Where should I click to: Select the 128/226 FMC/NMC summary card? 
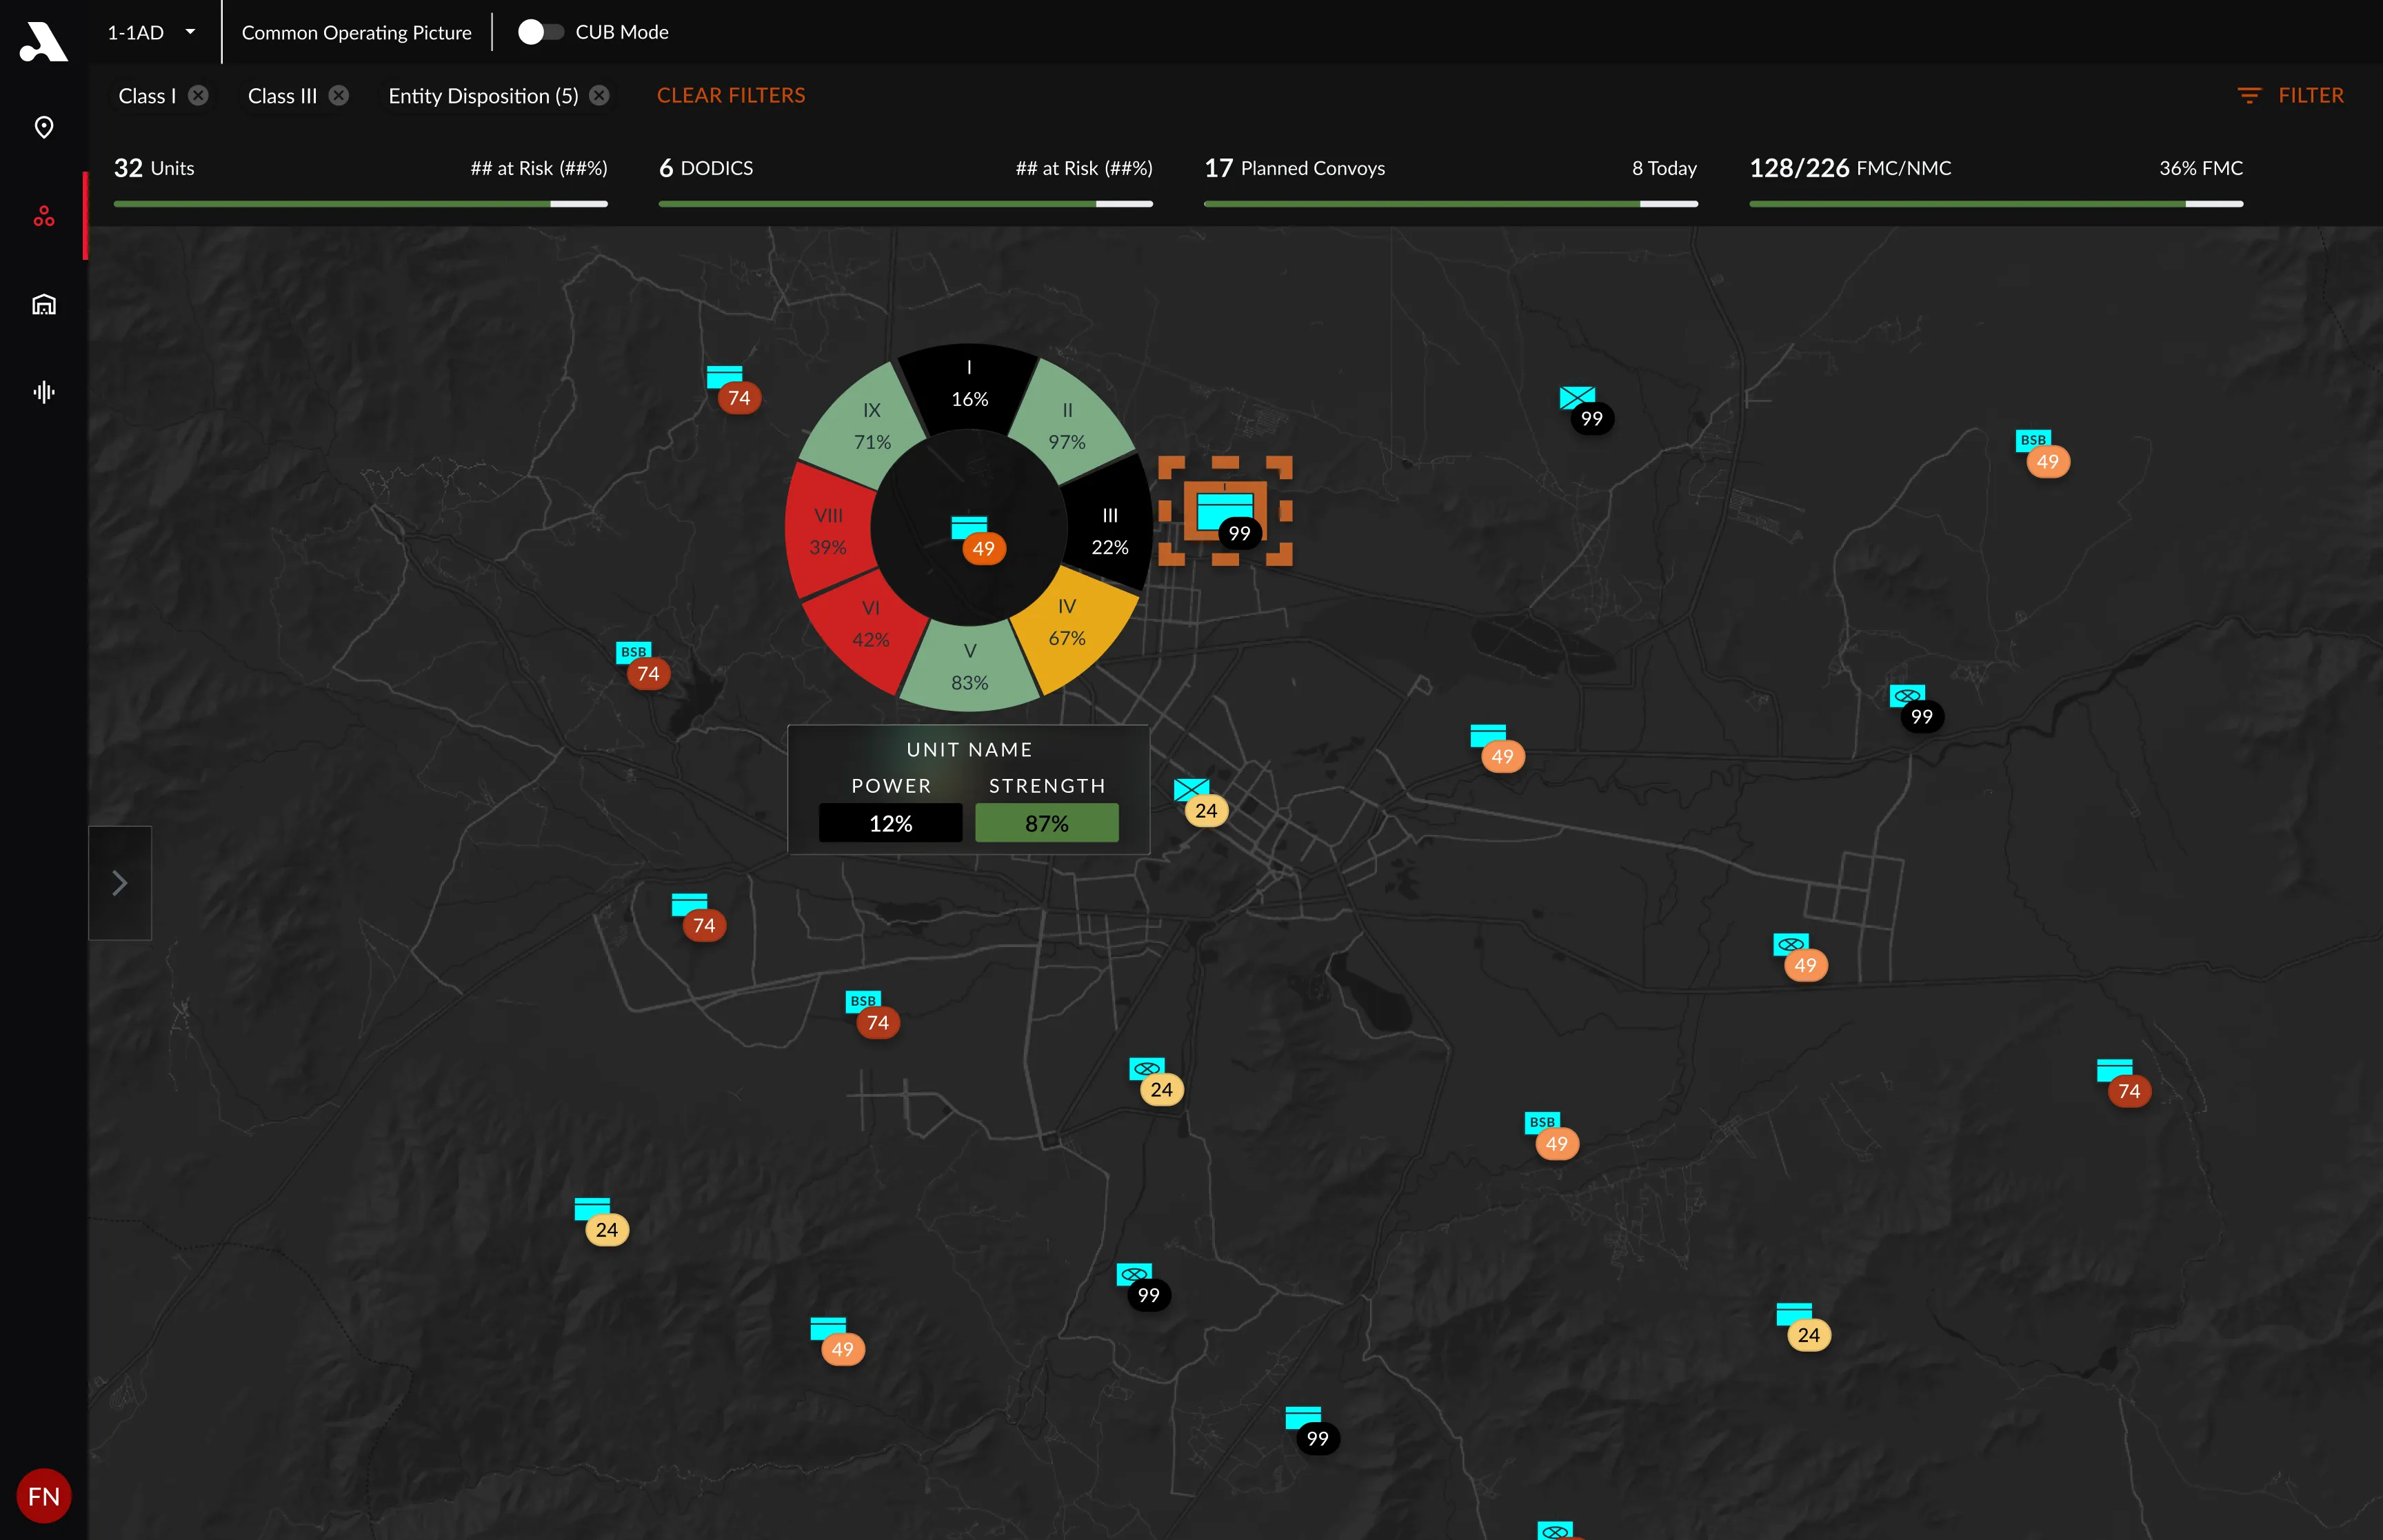[1996, 180]
